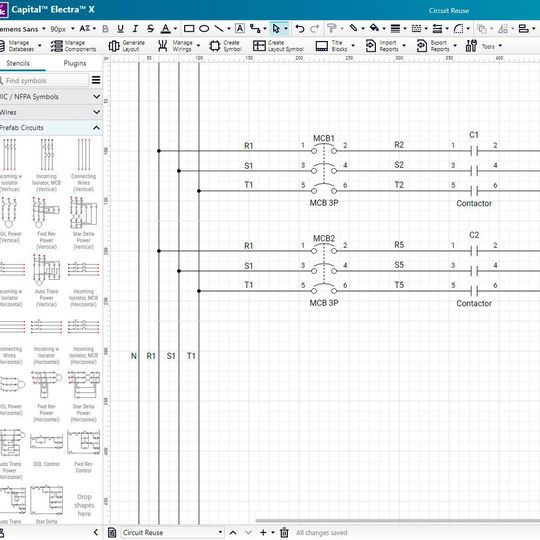Activate the pointer selection tool

[276, 29]
